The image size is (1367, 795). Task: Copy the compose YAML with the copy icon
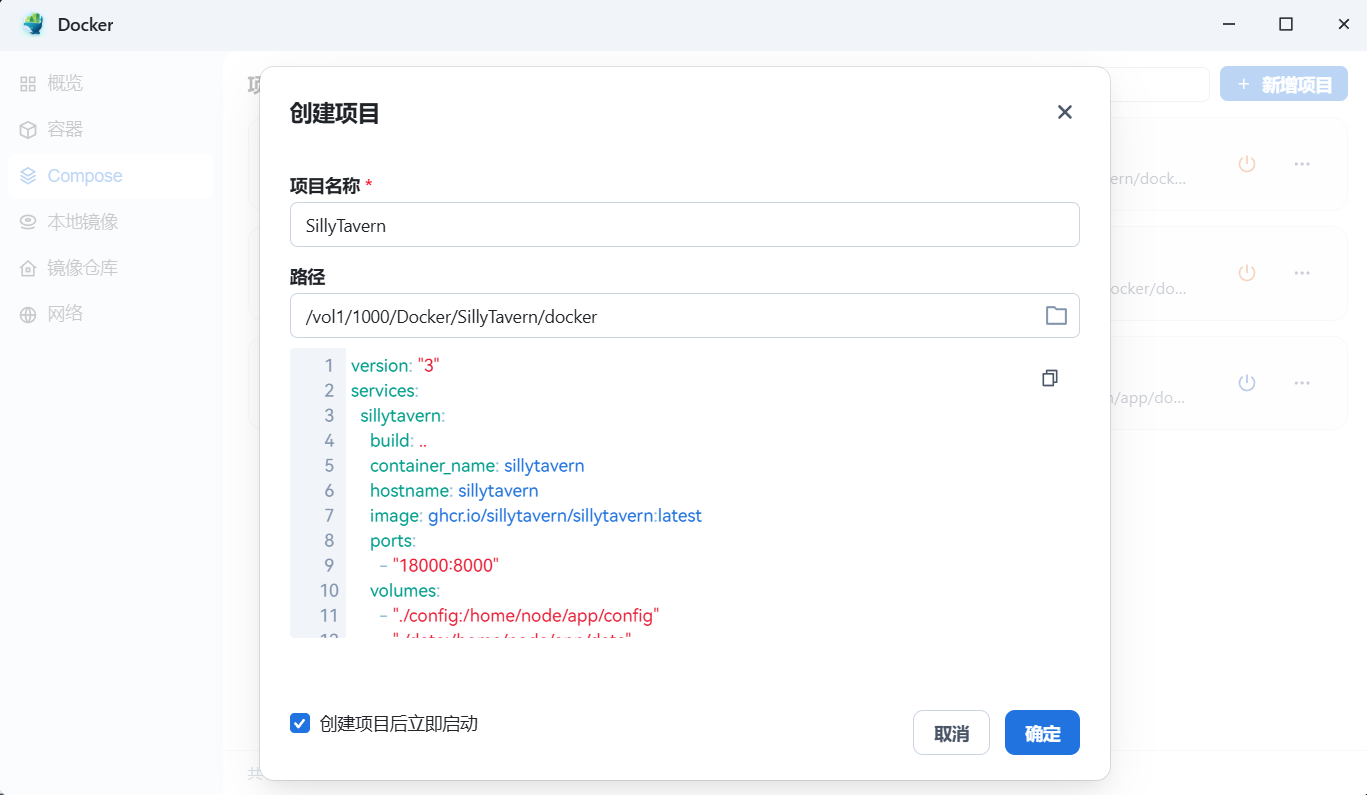[x=1049, y=378]
